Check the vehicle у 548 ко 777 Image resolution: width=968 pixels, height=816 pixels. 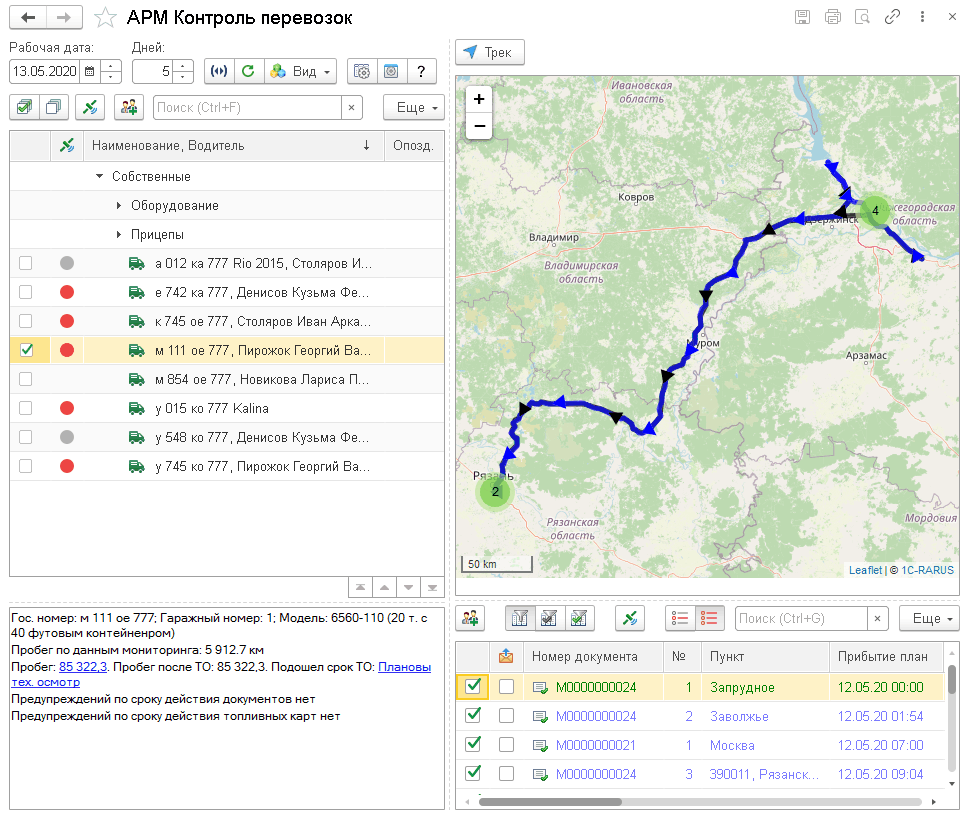point(25,437)
